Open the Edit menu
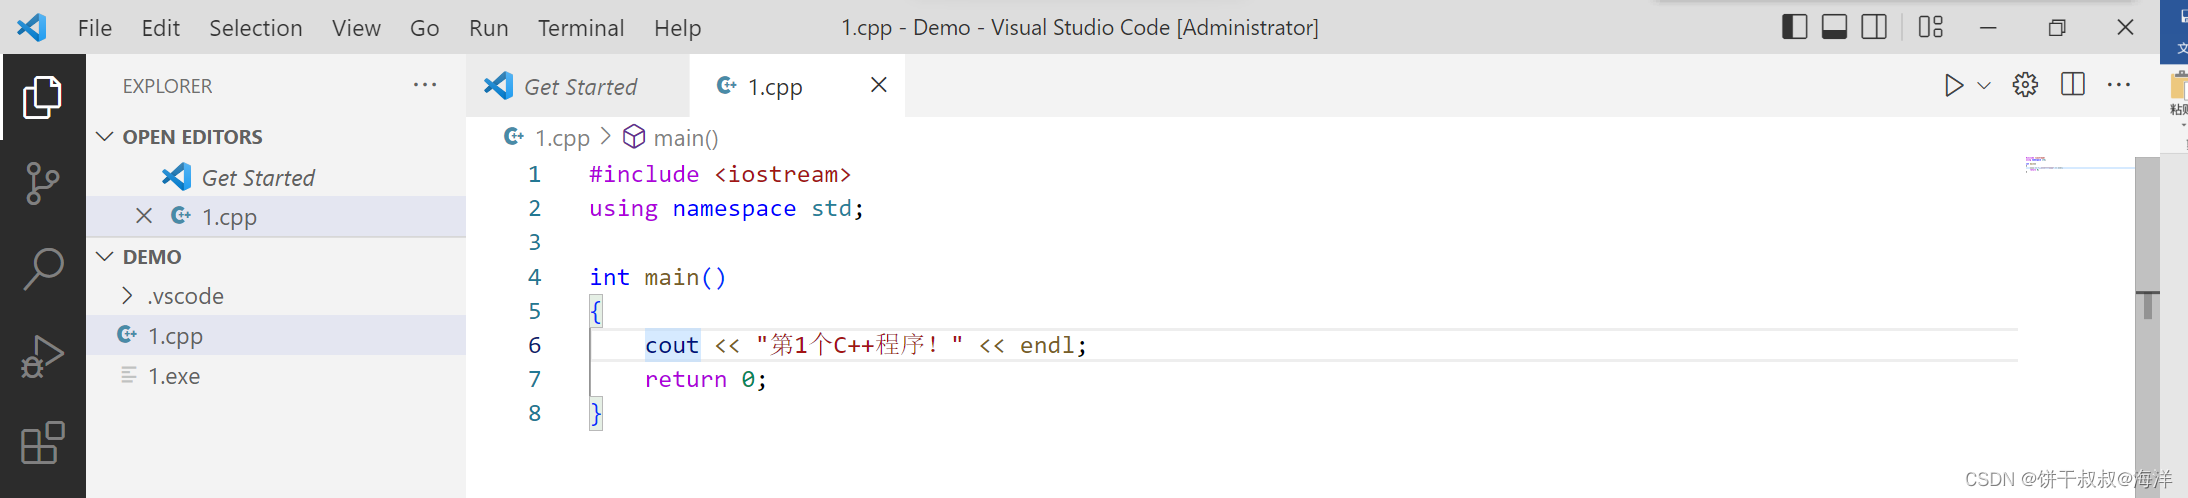This screenshot has width=2188, height=498. coord(161,28)
